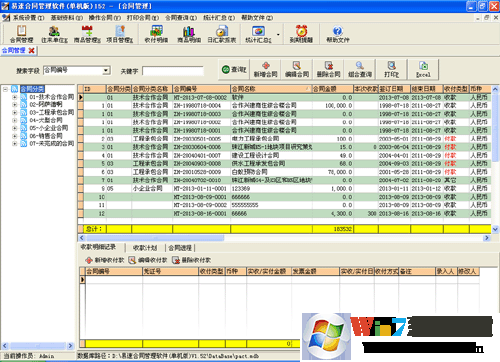Open the 系统设置 menu
The height and width of the screenshot is (362, 500).
point(28,18)
